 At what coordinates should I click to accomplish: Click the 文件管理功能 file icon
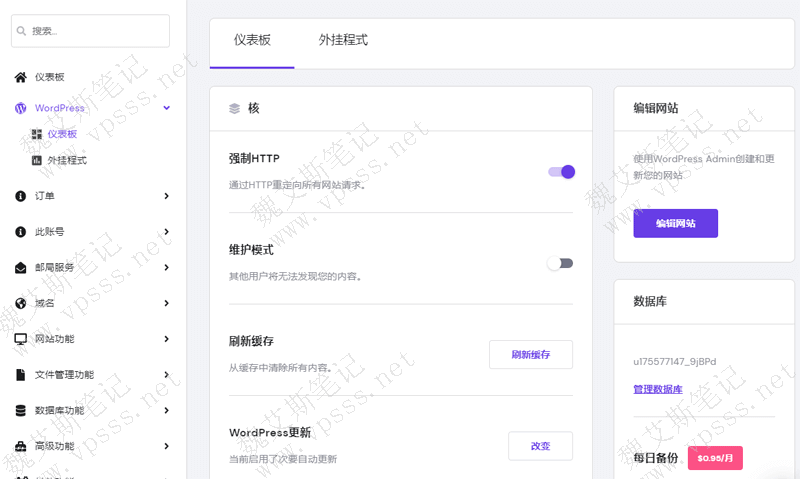(20, 375)
